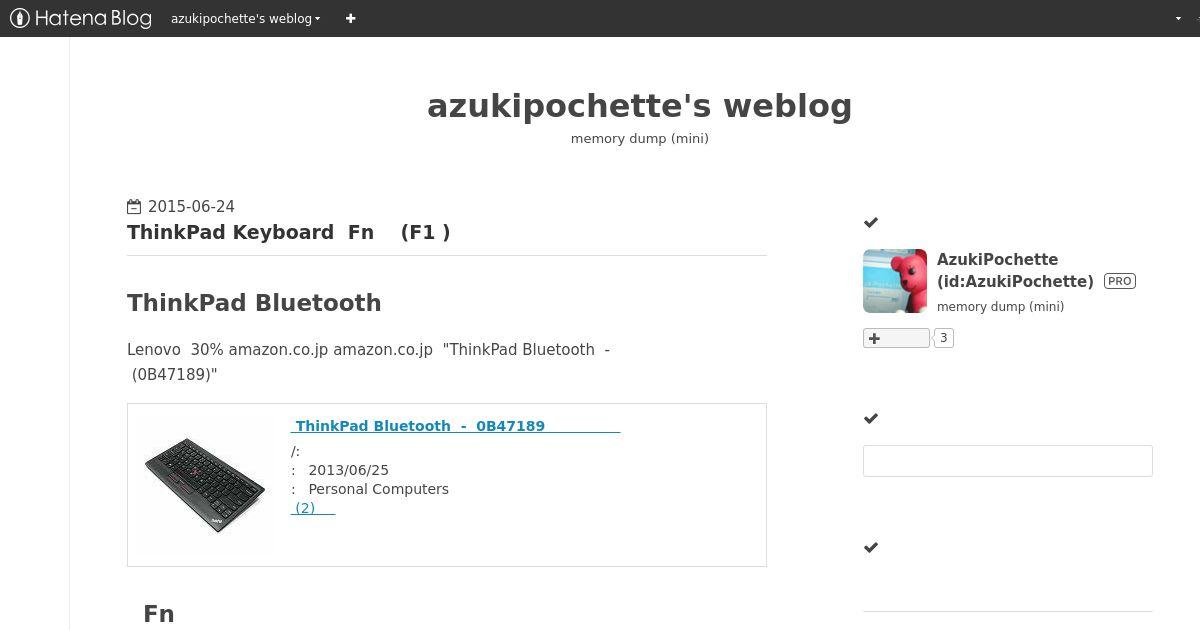This screenshot has width=1200, height=630.
Task: Click the checkmark icon below the search box
Action: click(x=871, y=547)
